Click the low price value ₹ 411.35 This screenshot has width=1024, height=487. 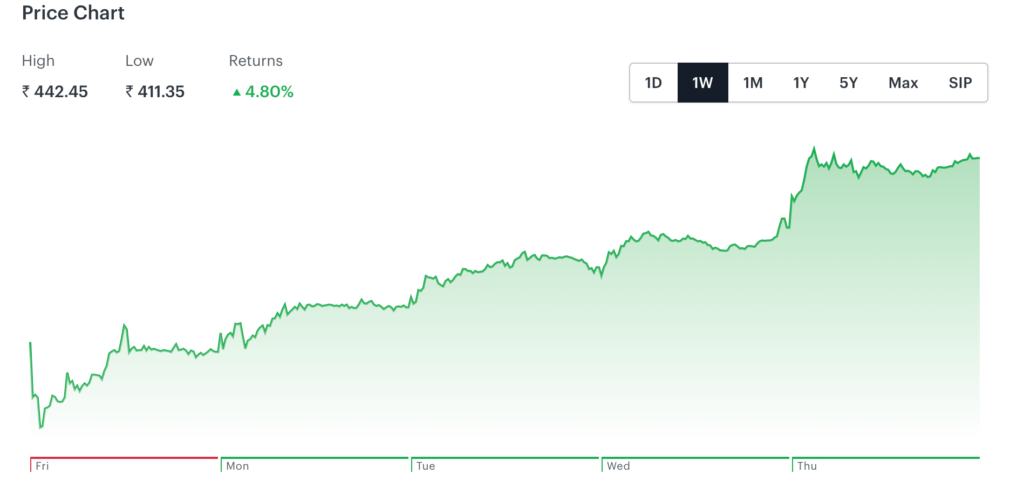click(x=155, y=92)
